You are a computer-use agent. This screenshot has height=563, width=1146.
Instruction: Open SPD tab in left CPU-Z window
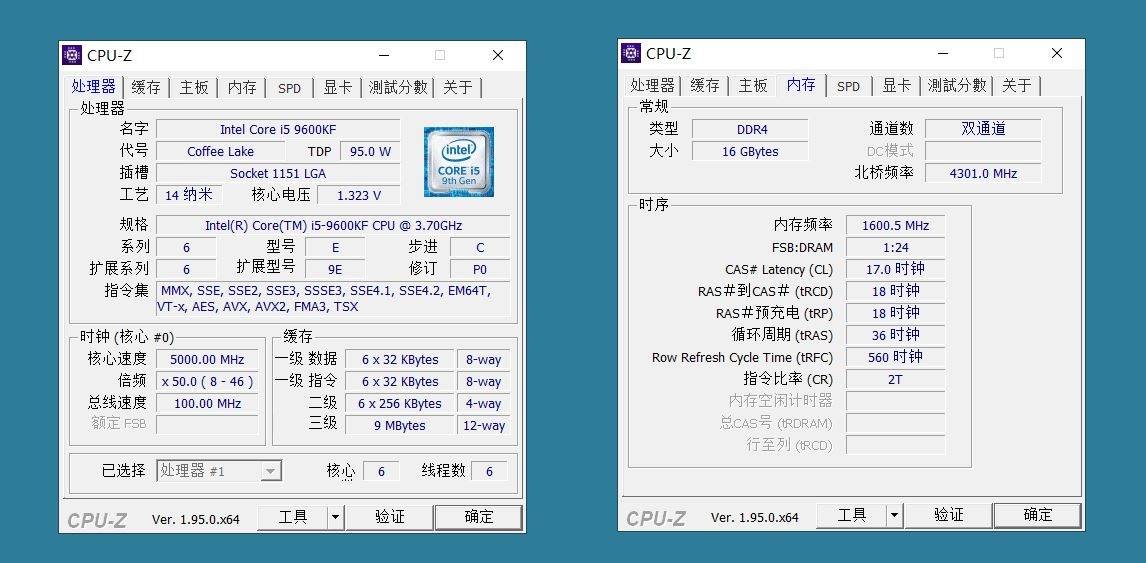pos(289,88)
